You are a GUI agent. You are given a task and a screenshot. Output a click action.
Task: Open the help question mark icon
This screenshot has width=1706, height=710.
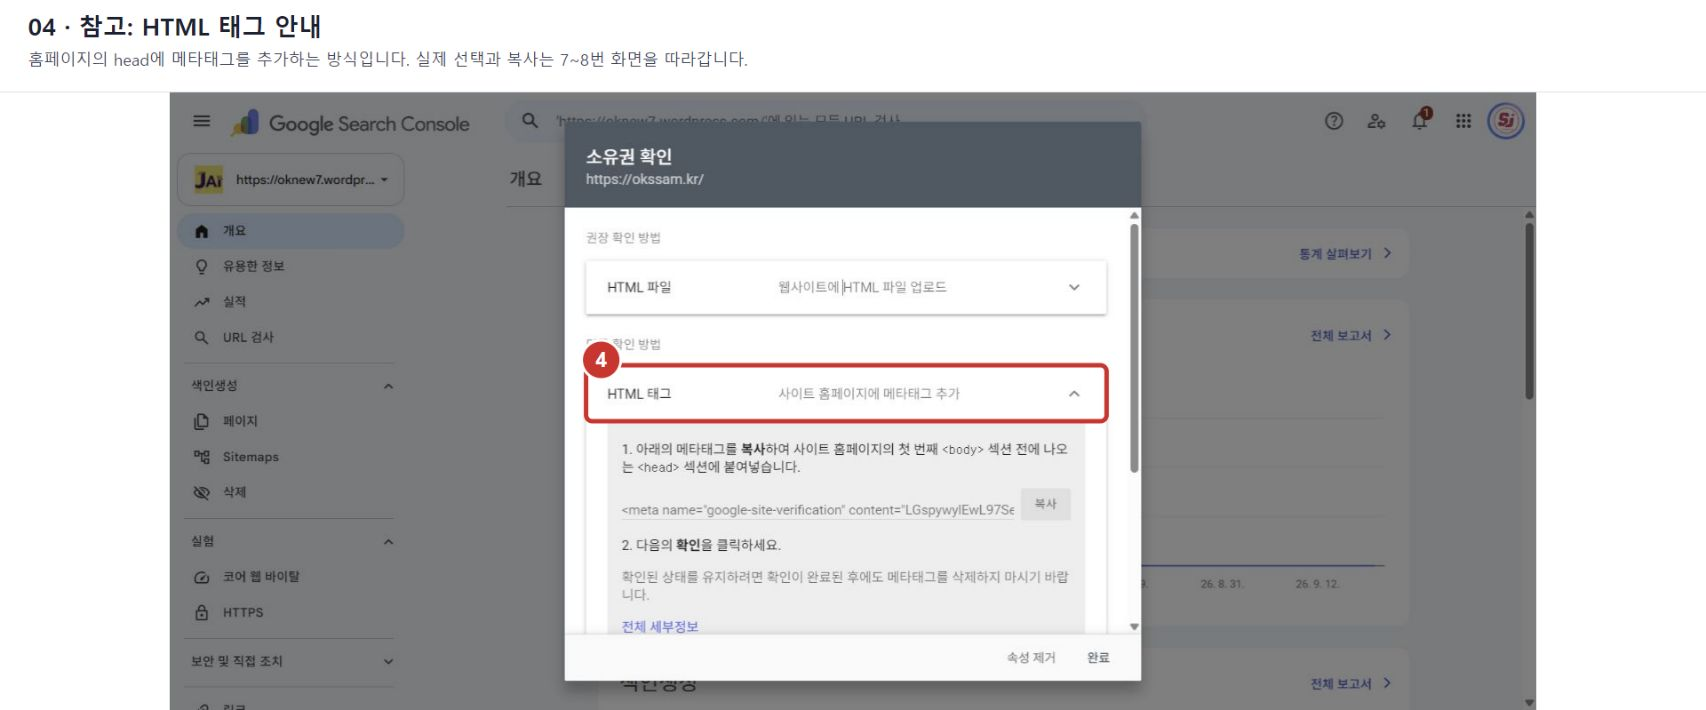tap(1334, 121)
